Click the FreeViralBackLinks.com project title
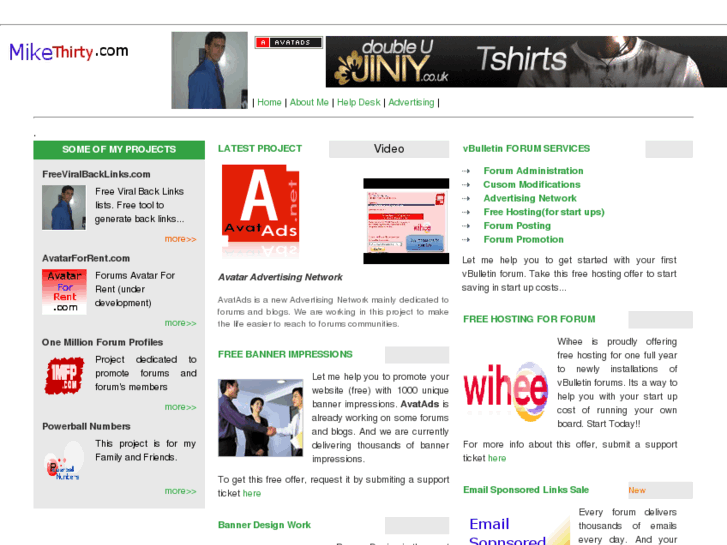This screenshot has width=727, height=545. tap(96, 174)
